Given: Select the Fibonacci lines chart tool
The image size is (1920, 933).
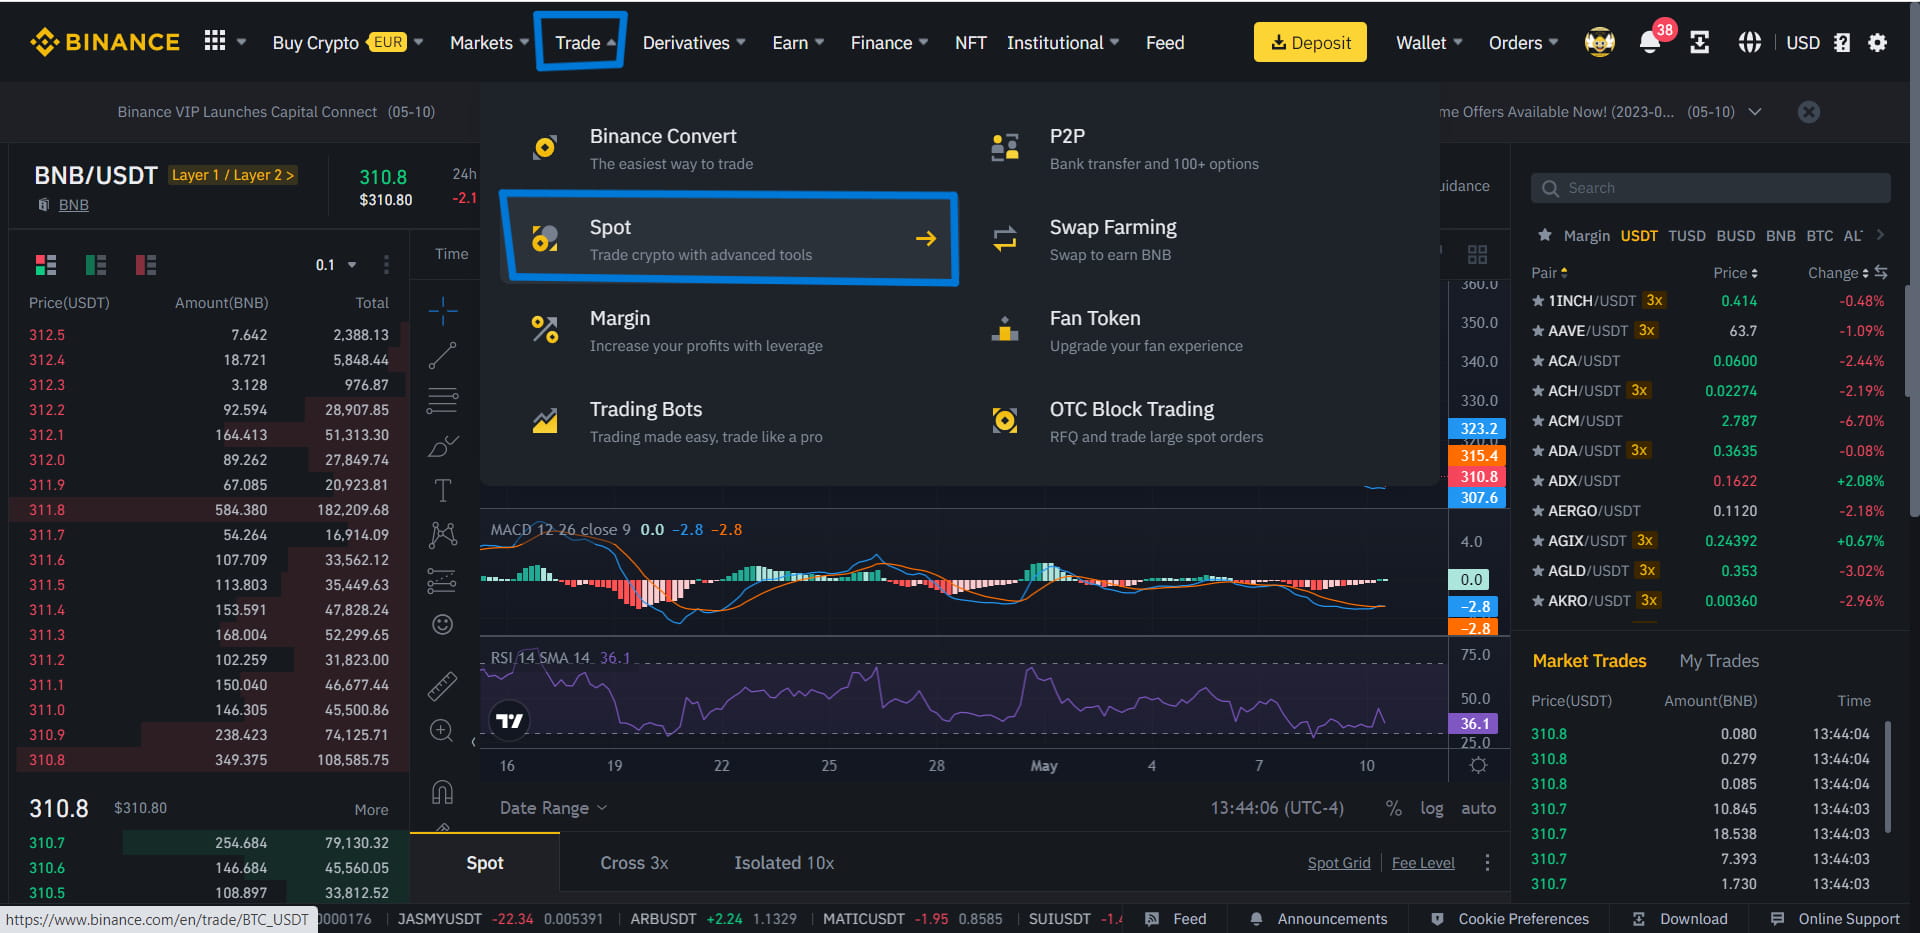Looking at the screenshot, I should [x=442, y=401].
